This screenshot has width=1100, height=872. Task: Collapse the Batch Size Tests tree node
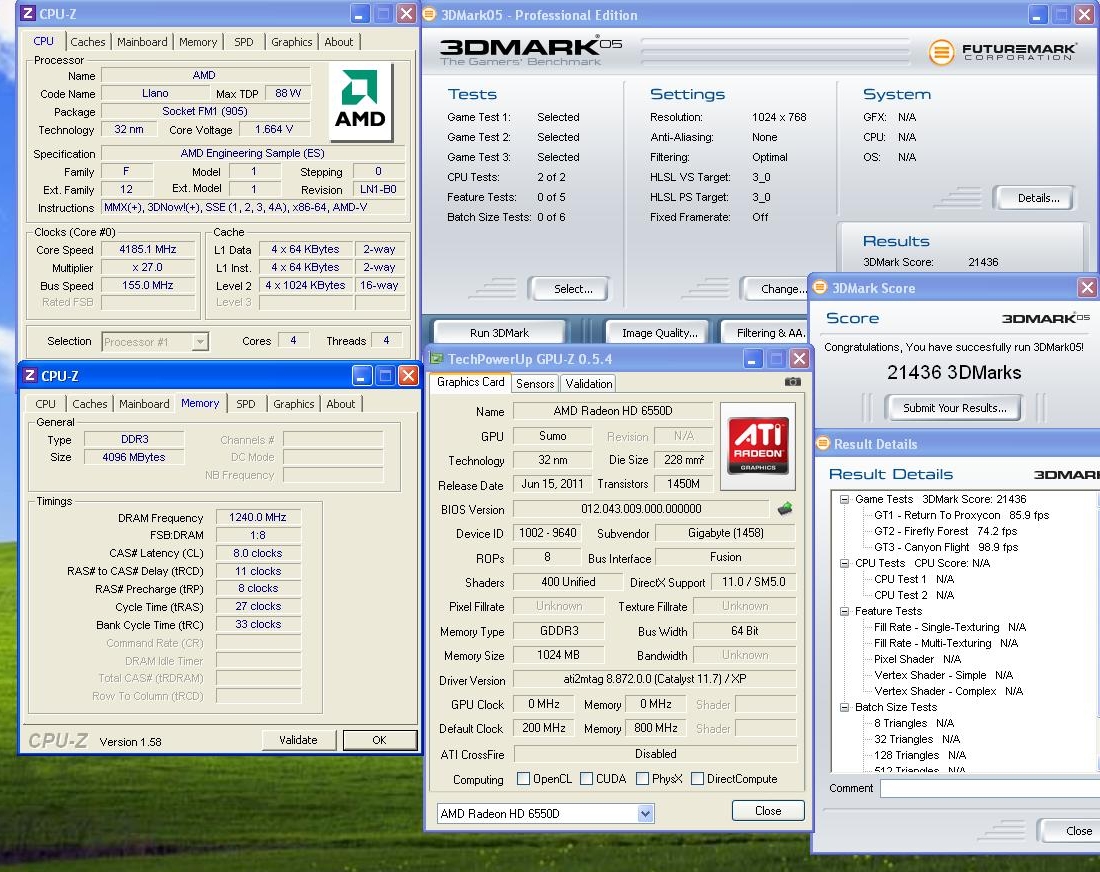[845, 707]
